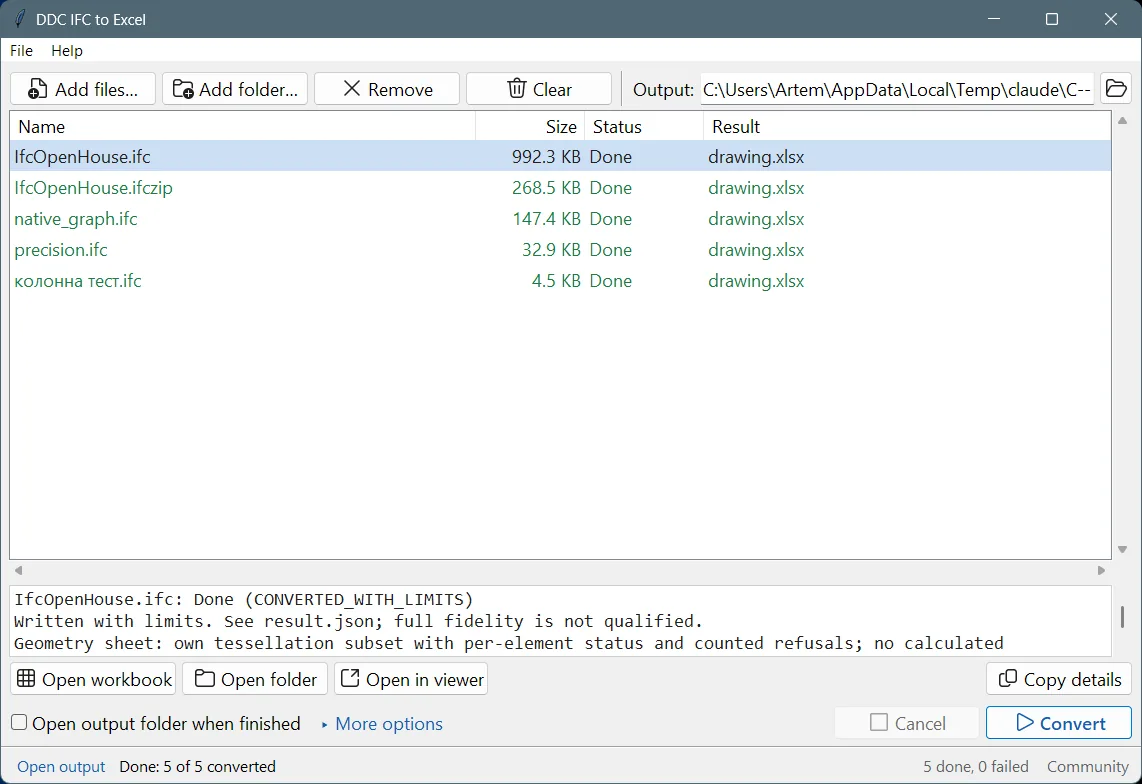Click the Add folder button
Viewport: 1142px width, 784px height.
(x=235, y=89)
